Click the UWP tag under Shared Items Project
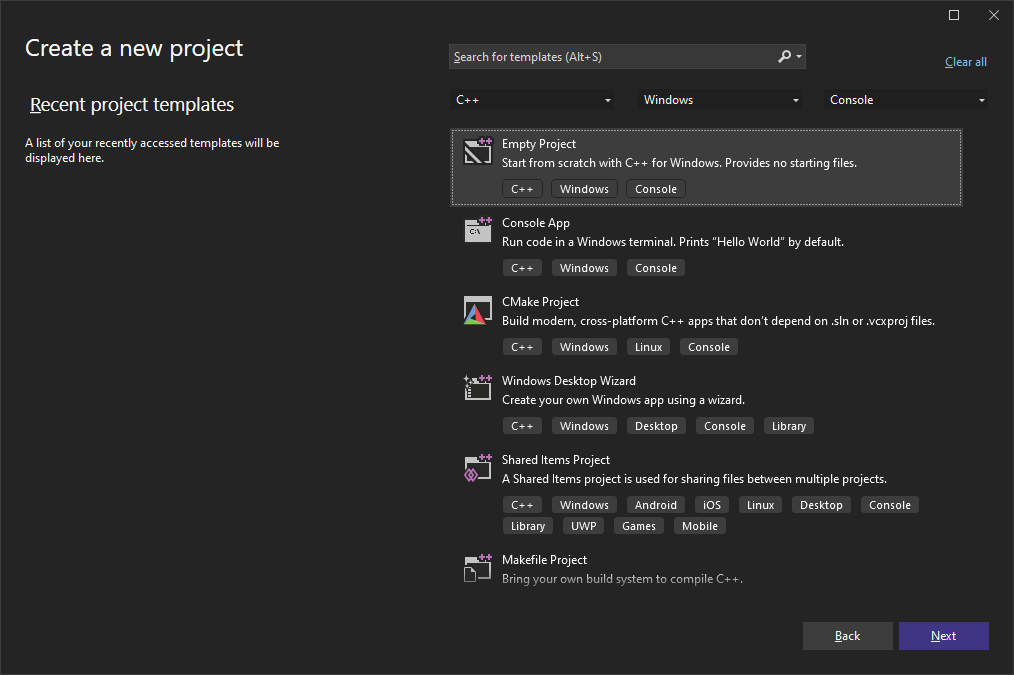 (583, 526)
